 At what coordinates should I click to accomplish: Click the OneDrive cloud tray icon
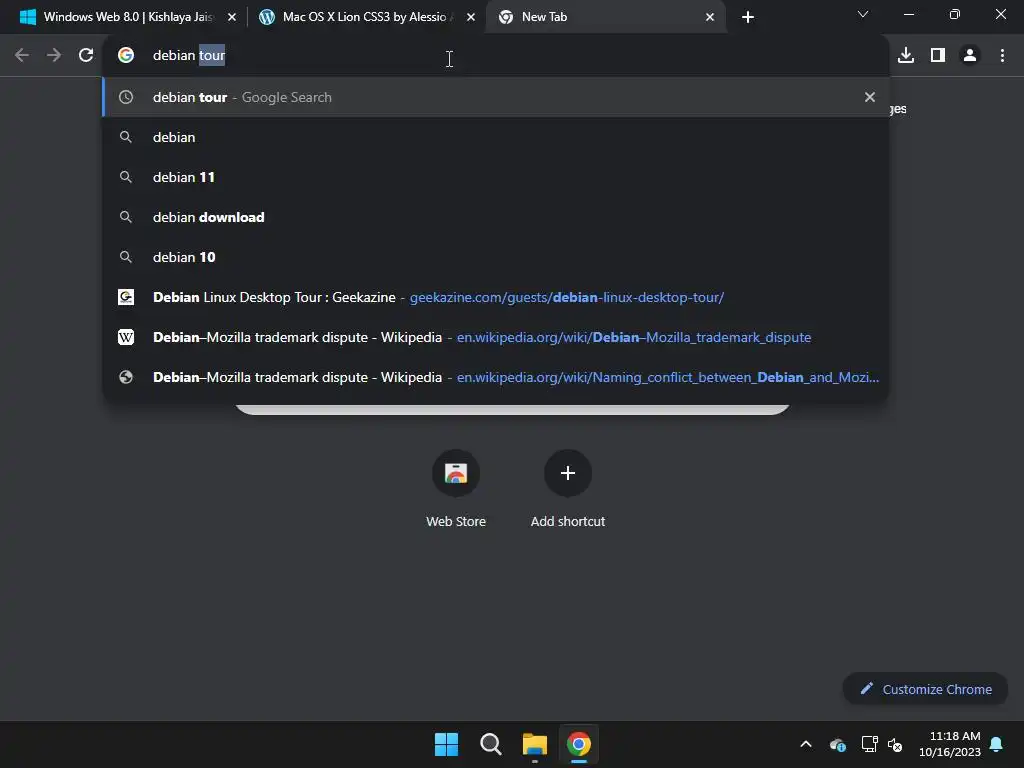837,744
